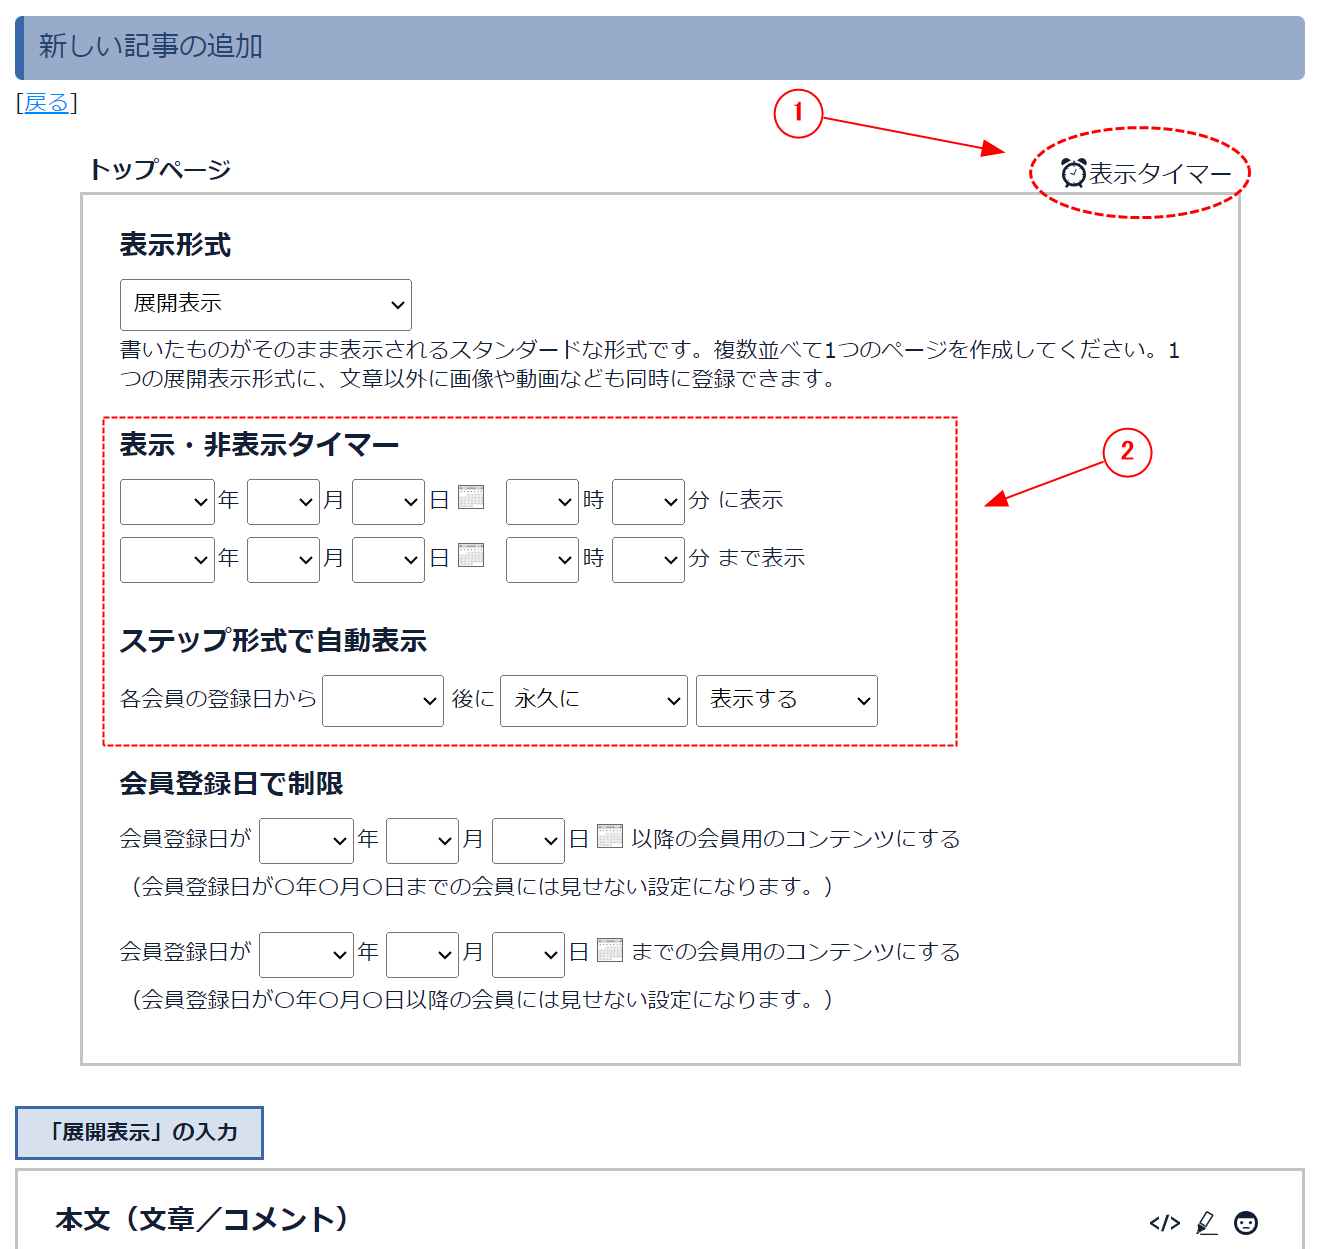
Task: Open month dropdown in 以降の会員用 row
Action: tap(423, 841)
